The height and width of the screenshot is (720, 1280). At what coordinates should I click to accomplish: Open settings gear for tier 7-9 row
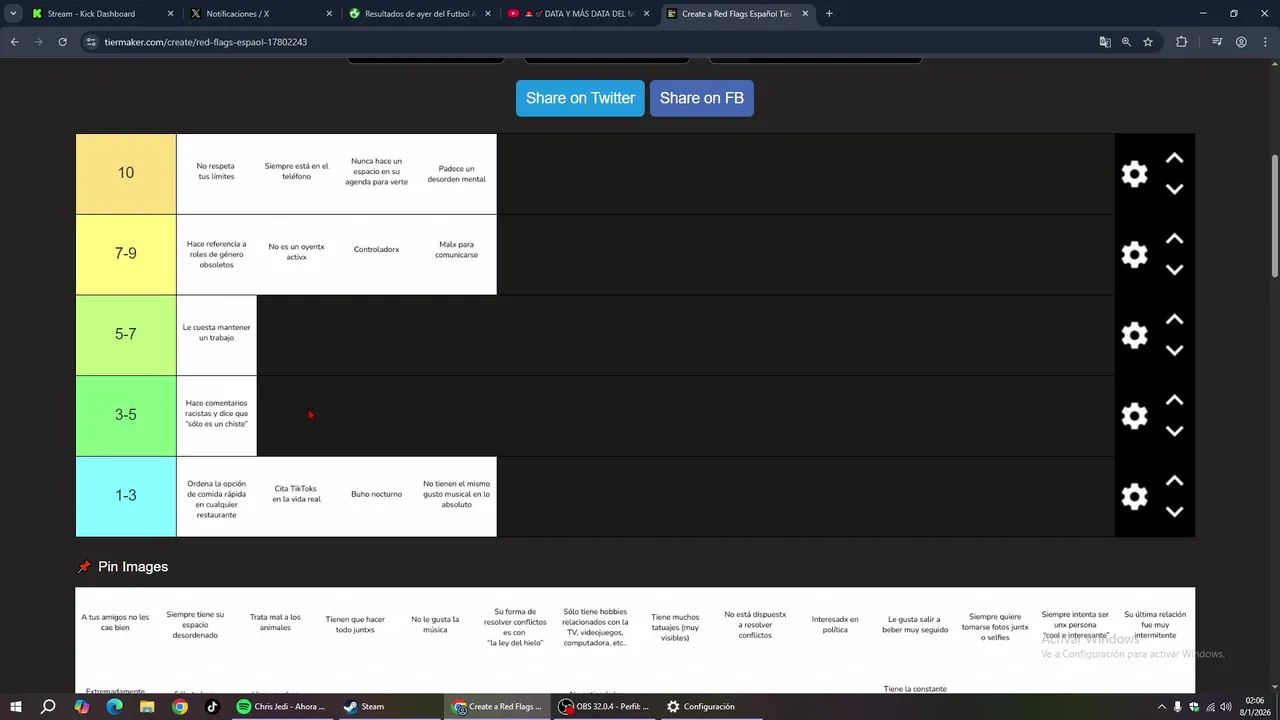pos(1134,255)
